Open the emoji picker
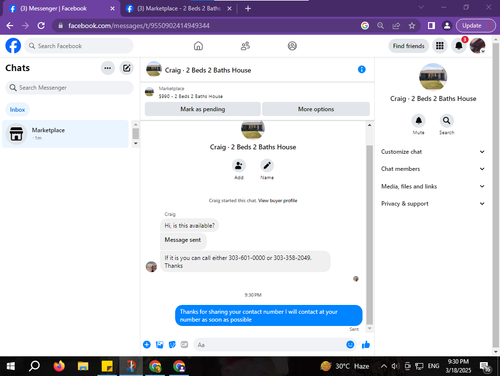The height and width of the screenshot is (376, 500). click(350, 345)
